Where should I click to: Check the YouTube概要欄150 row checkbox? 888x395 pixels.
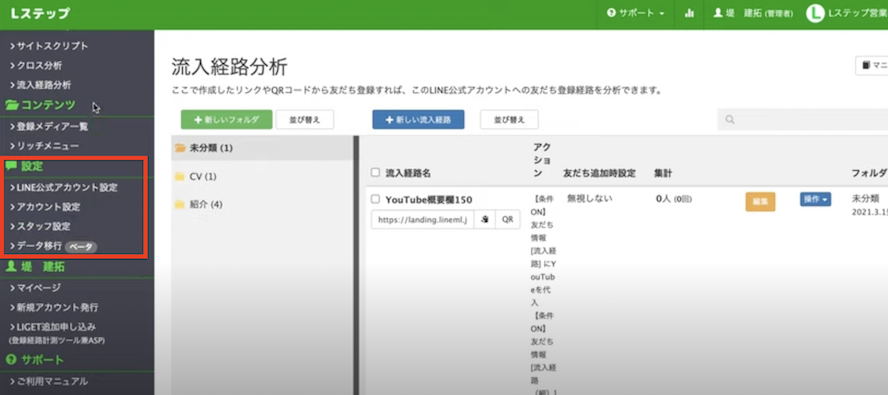tap(375, 199)
